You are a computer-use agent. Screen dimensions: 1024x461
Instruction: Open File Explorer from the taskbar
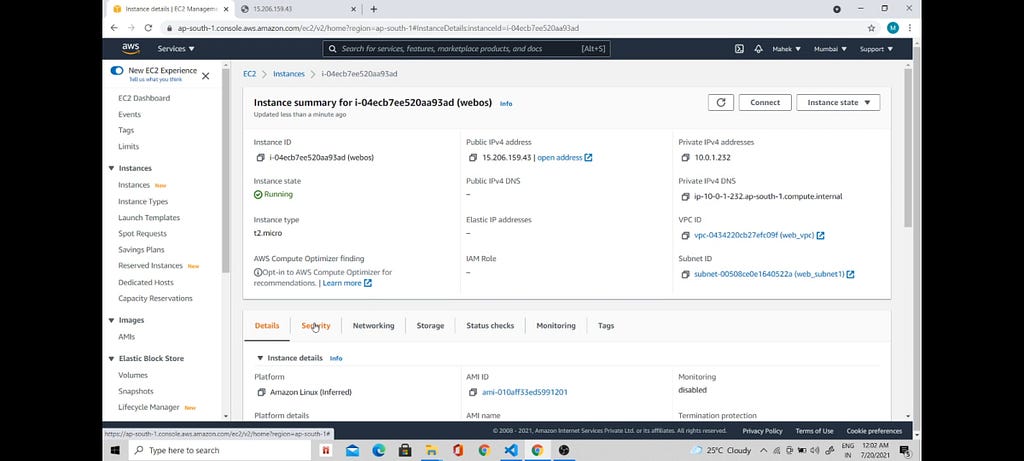pyautogui.click(x=431, y=451)
